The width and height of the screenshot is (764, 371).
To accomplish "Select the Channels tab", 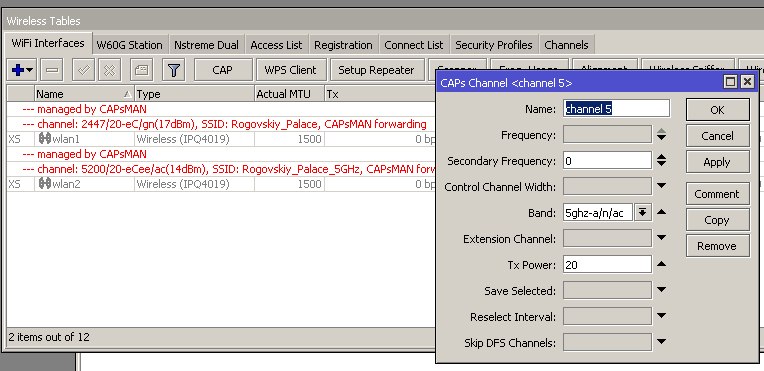I will (x=566, y=45).
